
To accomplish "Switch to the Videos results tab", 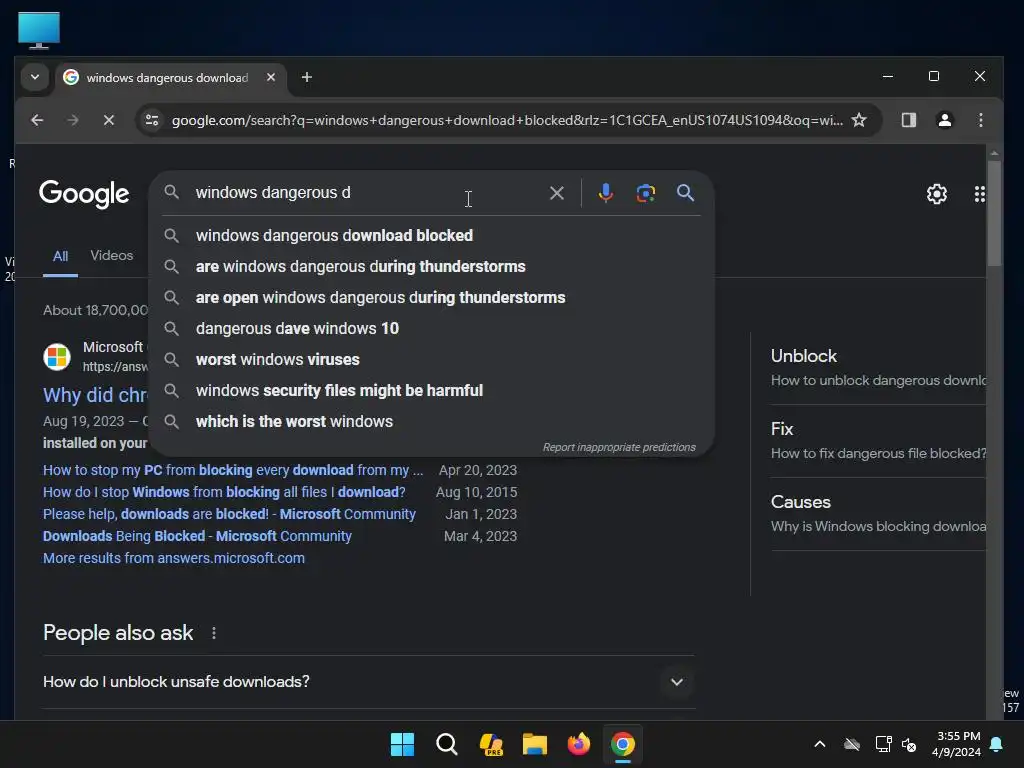I will click(x=112, y=255).
